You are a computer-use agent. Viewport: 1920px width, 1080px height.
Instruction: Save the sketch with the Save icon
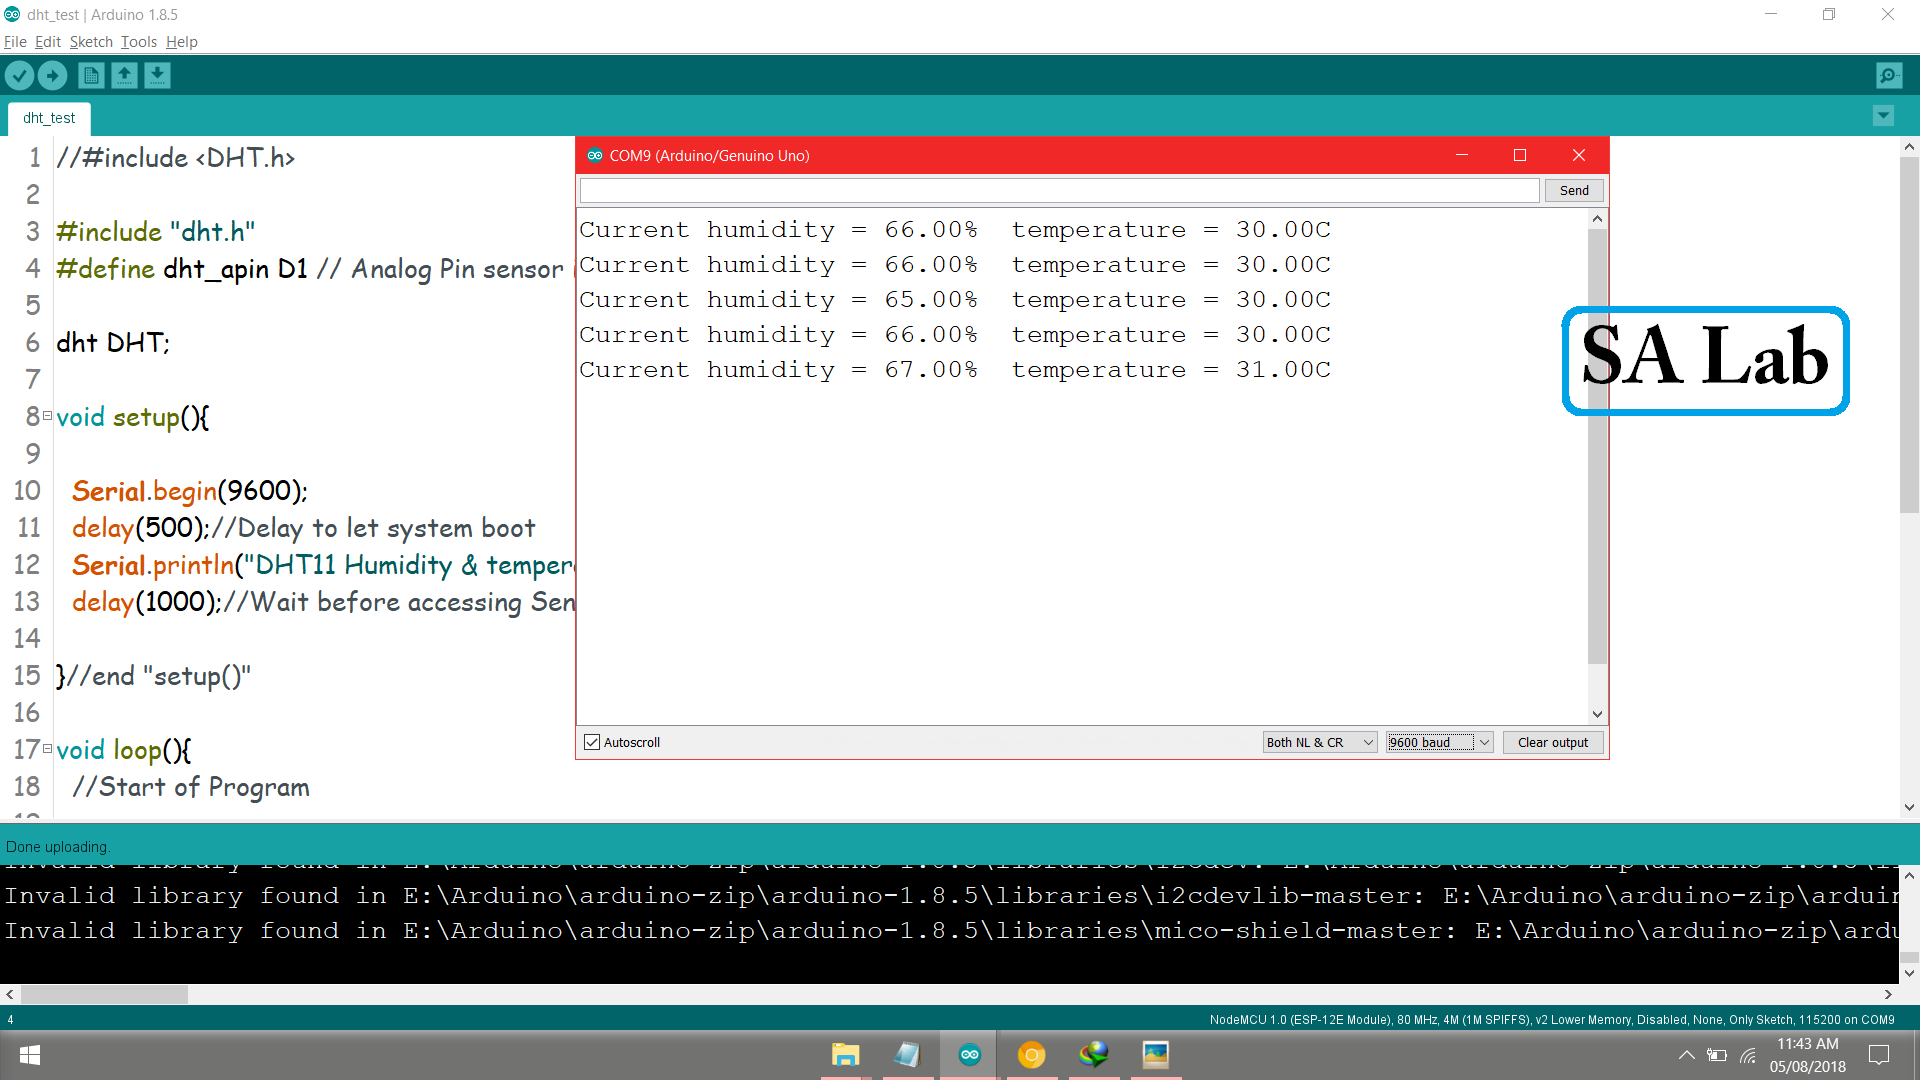(x=157, y=75)
